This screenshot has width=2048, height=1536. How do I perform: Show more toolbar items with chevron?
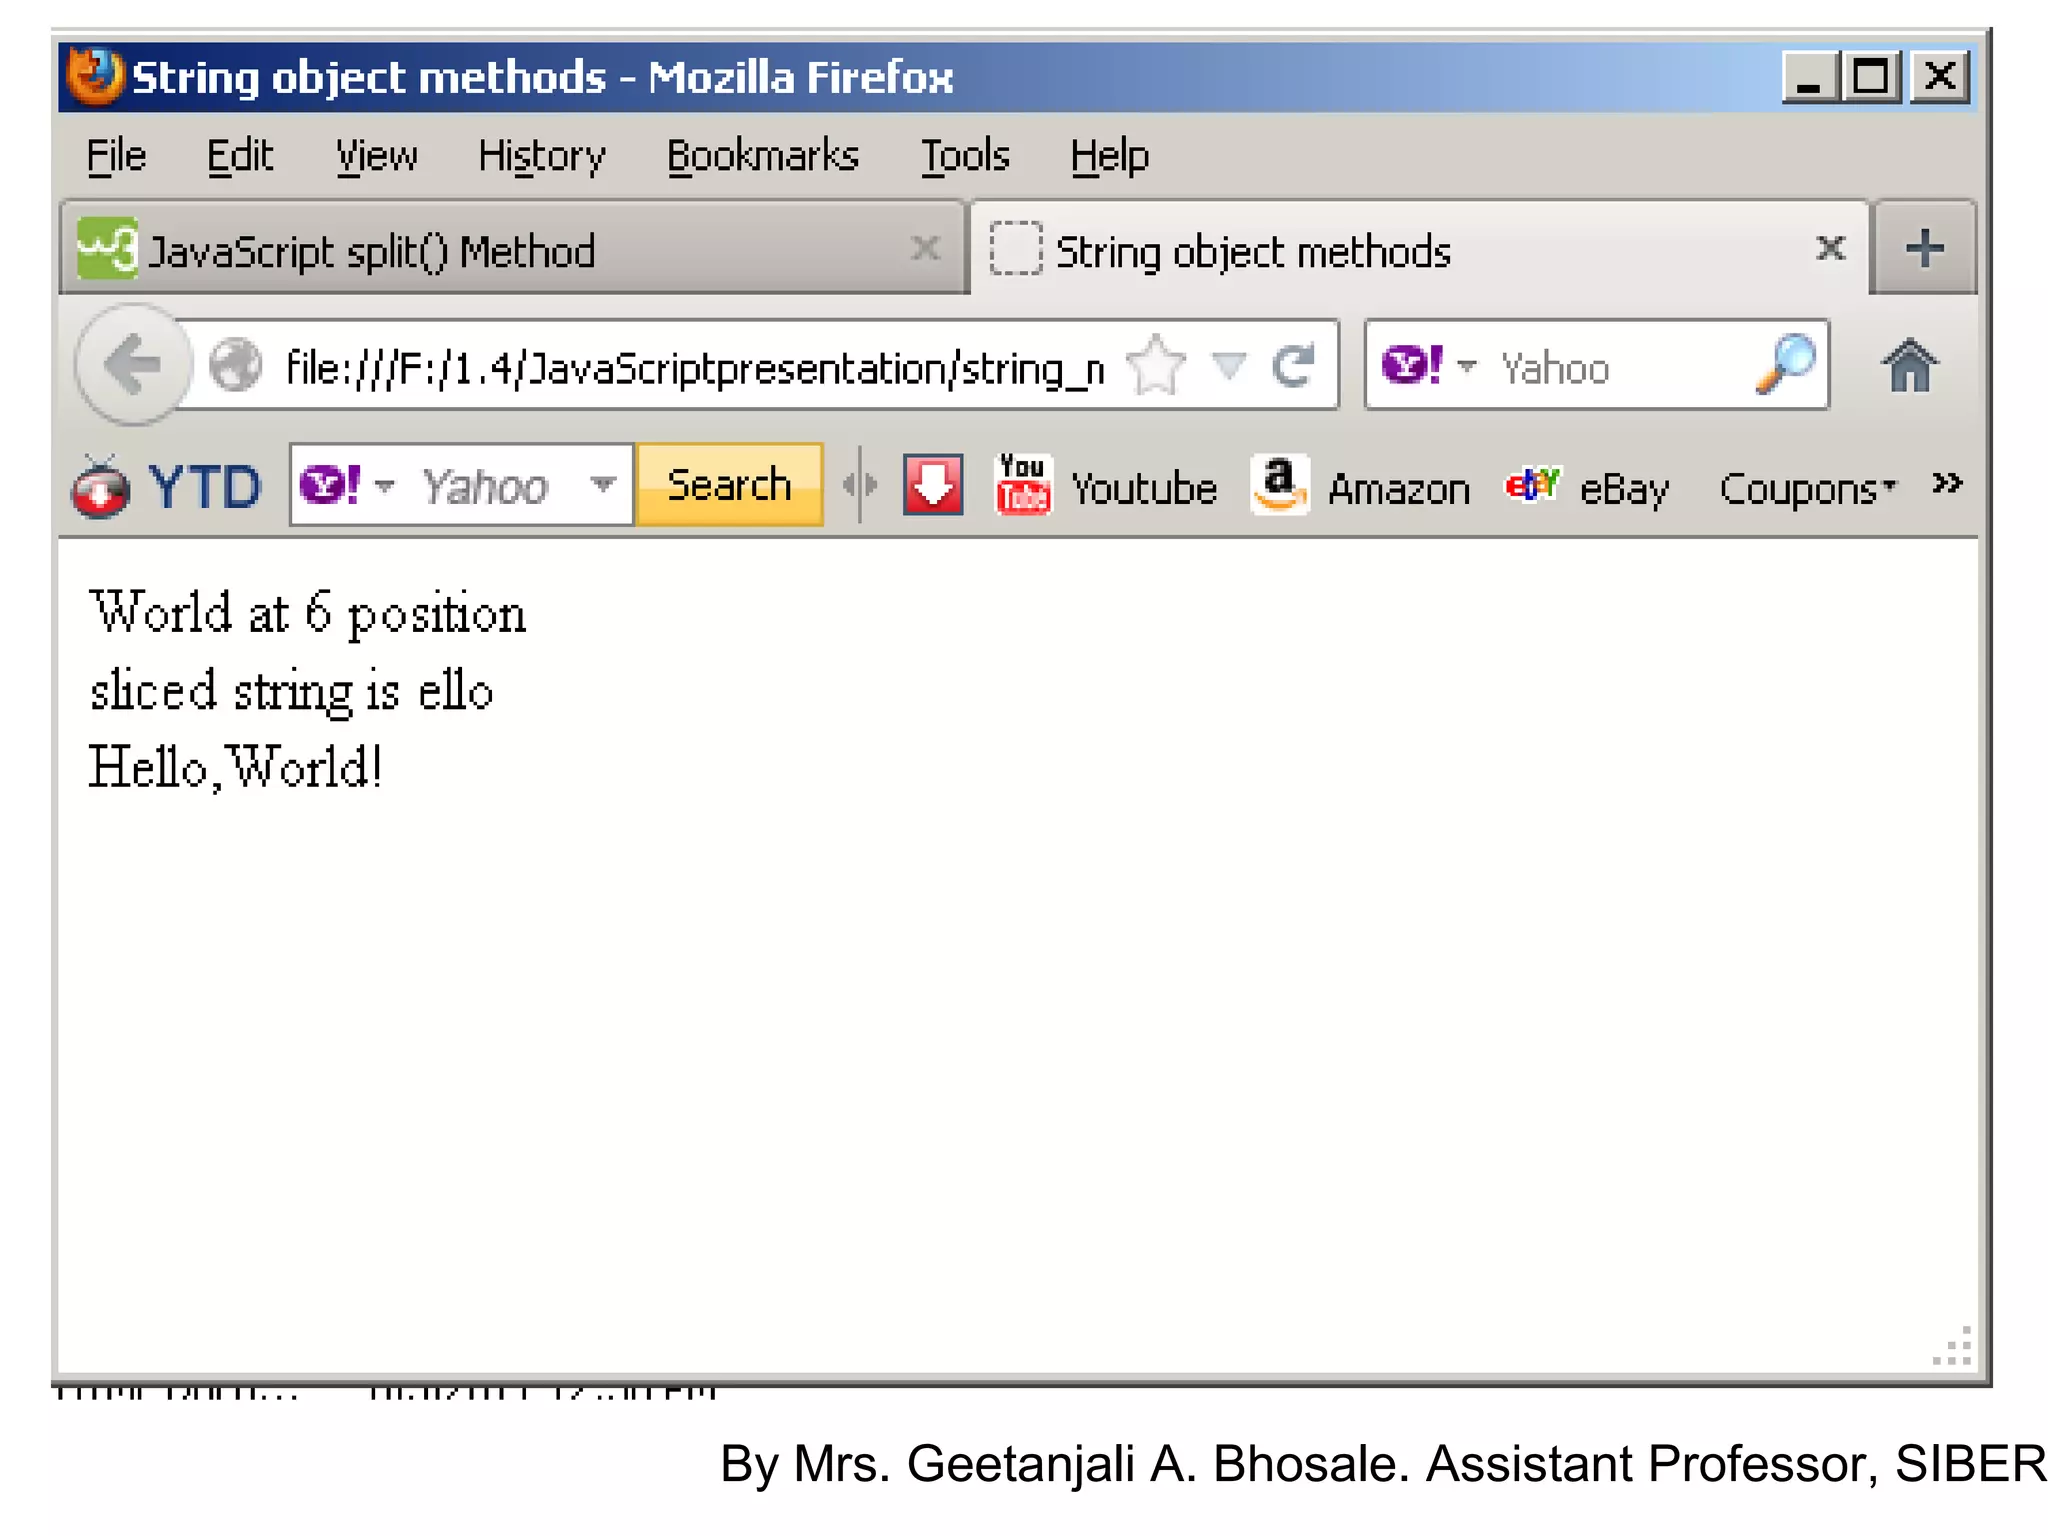click(1946, 484)
